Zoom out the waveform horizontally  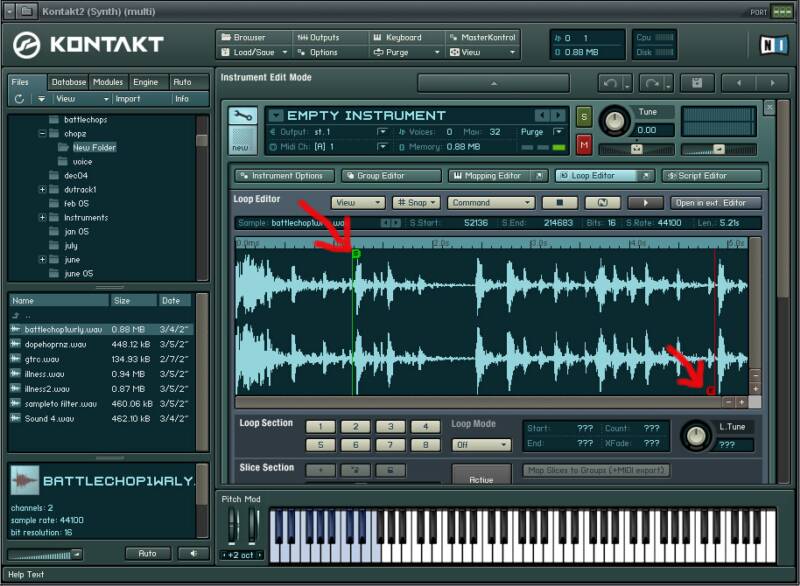point(729,402)
